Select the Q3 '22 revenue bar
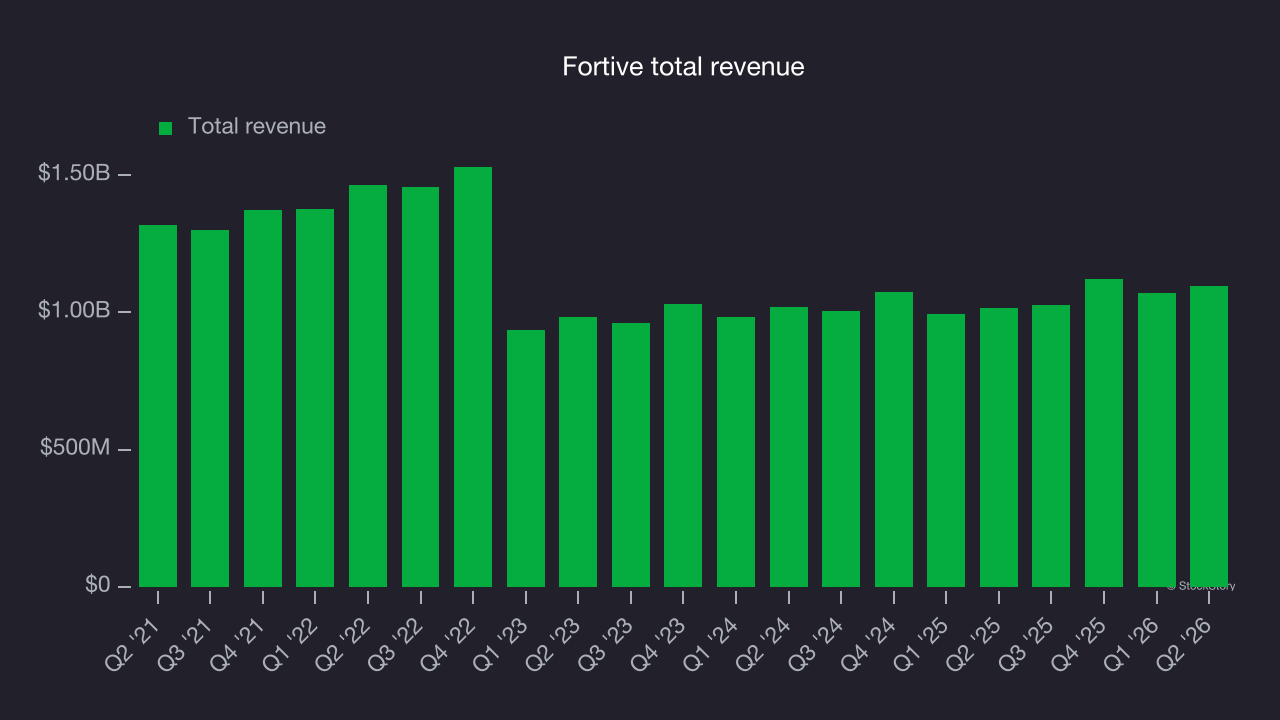The height and width of the screenshot is (720, 1280). [x=420, y=387]
